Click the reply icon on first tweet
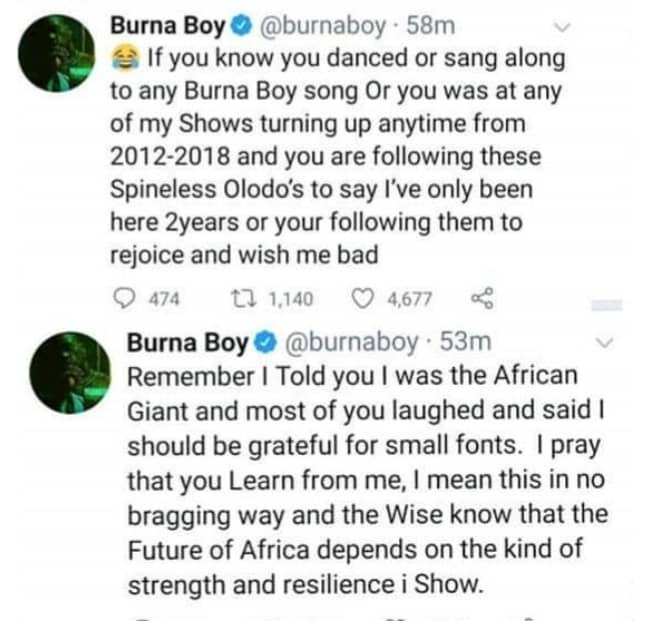The height and width of the screenshot is (636, 648). (x=124, y=298)
